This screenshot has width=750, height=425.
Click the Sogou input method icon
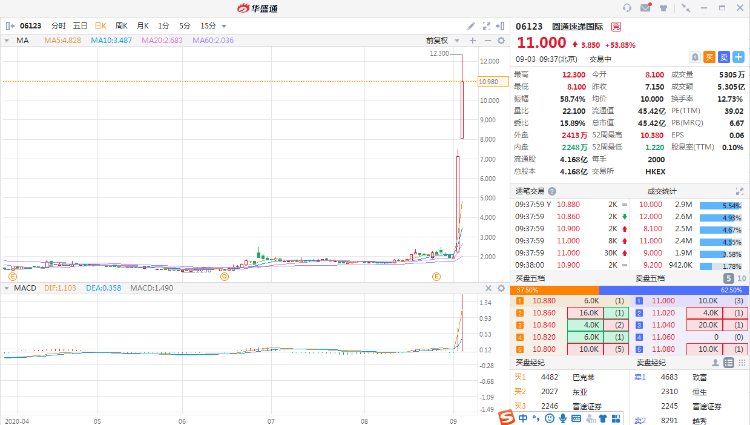click(x=507, y=417)
